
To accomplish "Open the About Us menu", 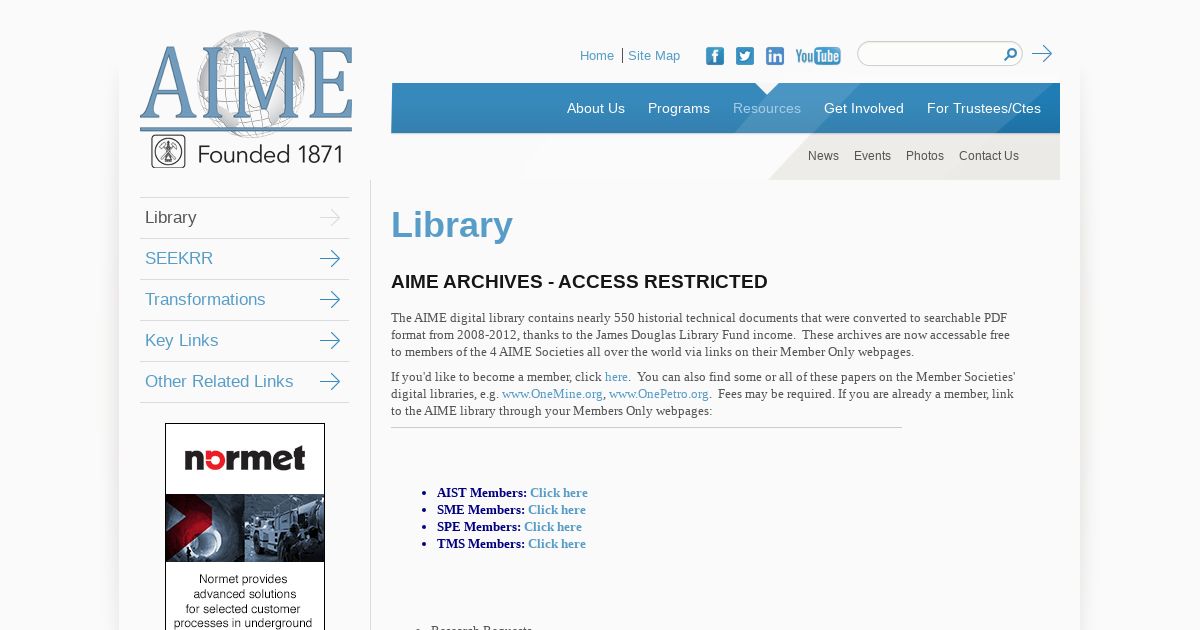I will pos(596,108).
